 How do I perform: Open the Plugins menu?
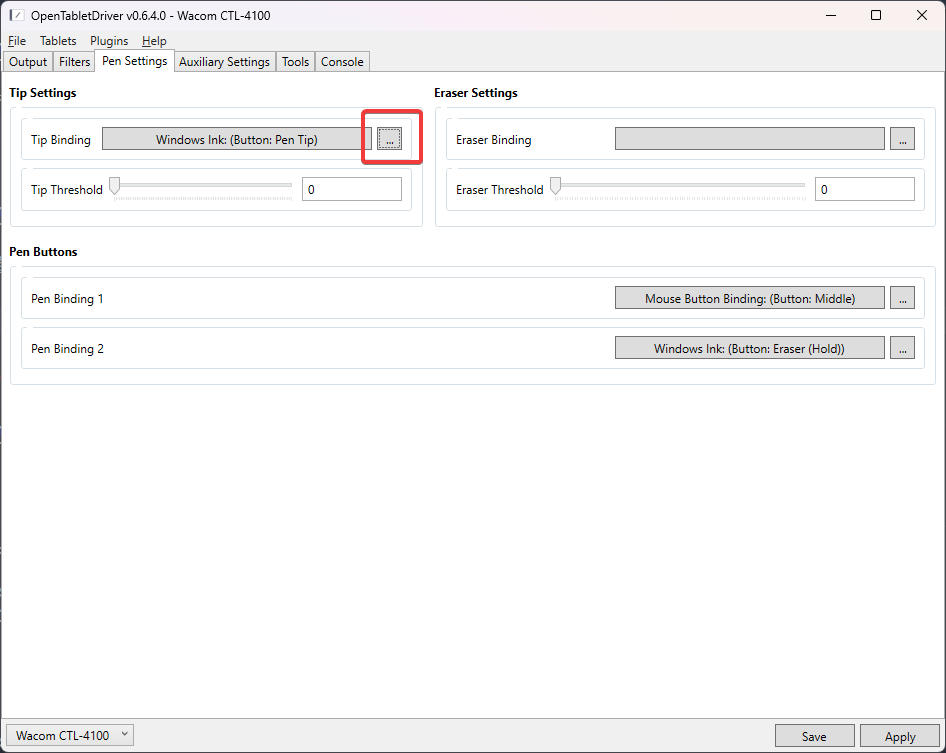pyautogui.click(x=109, y=40)
